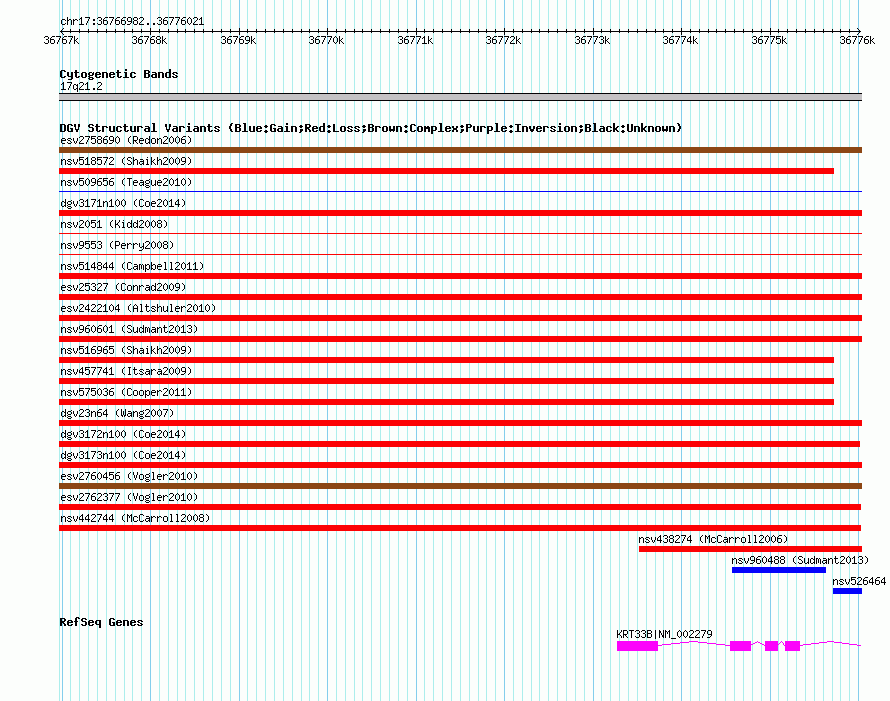Open the dgv3172n100 (Coe2014) variant label
Screen dimensions: 890x701
pyautogui.click(x=123, y=434)
